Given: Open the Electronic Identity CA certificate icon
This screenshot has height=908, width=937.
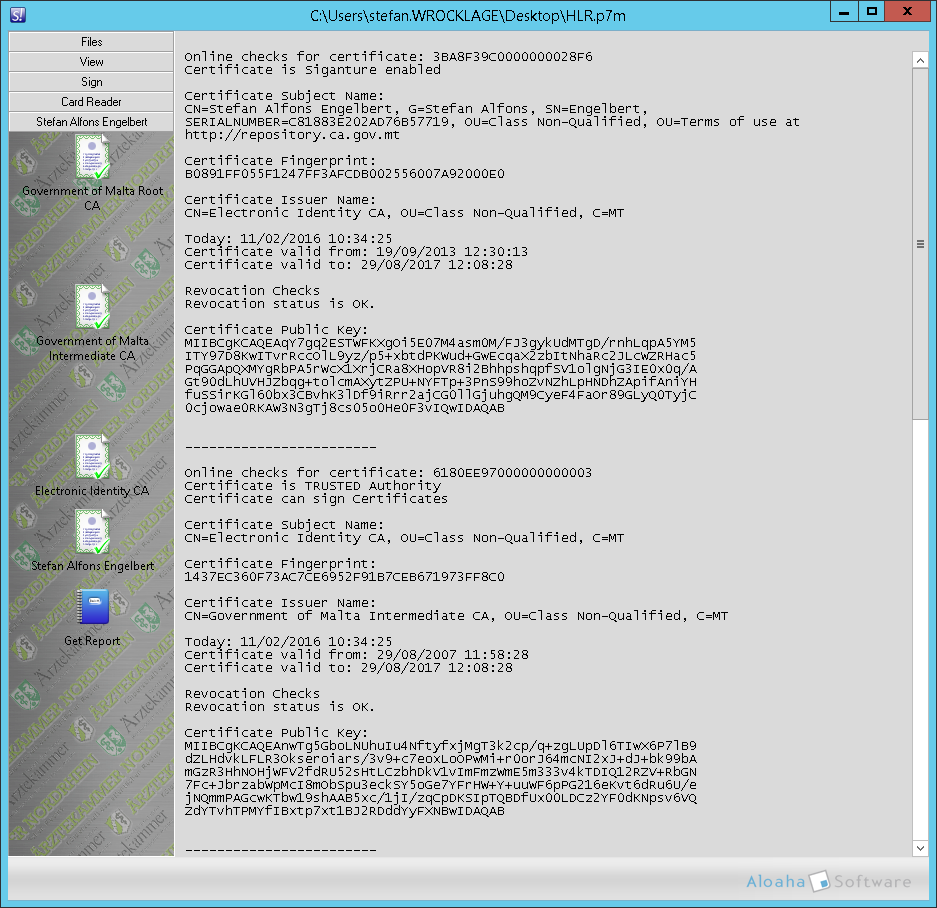Looking at the screenshot, I should pyautogui.click(x=92, y=458).
